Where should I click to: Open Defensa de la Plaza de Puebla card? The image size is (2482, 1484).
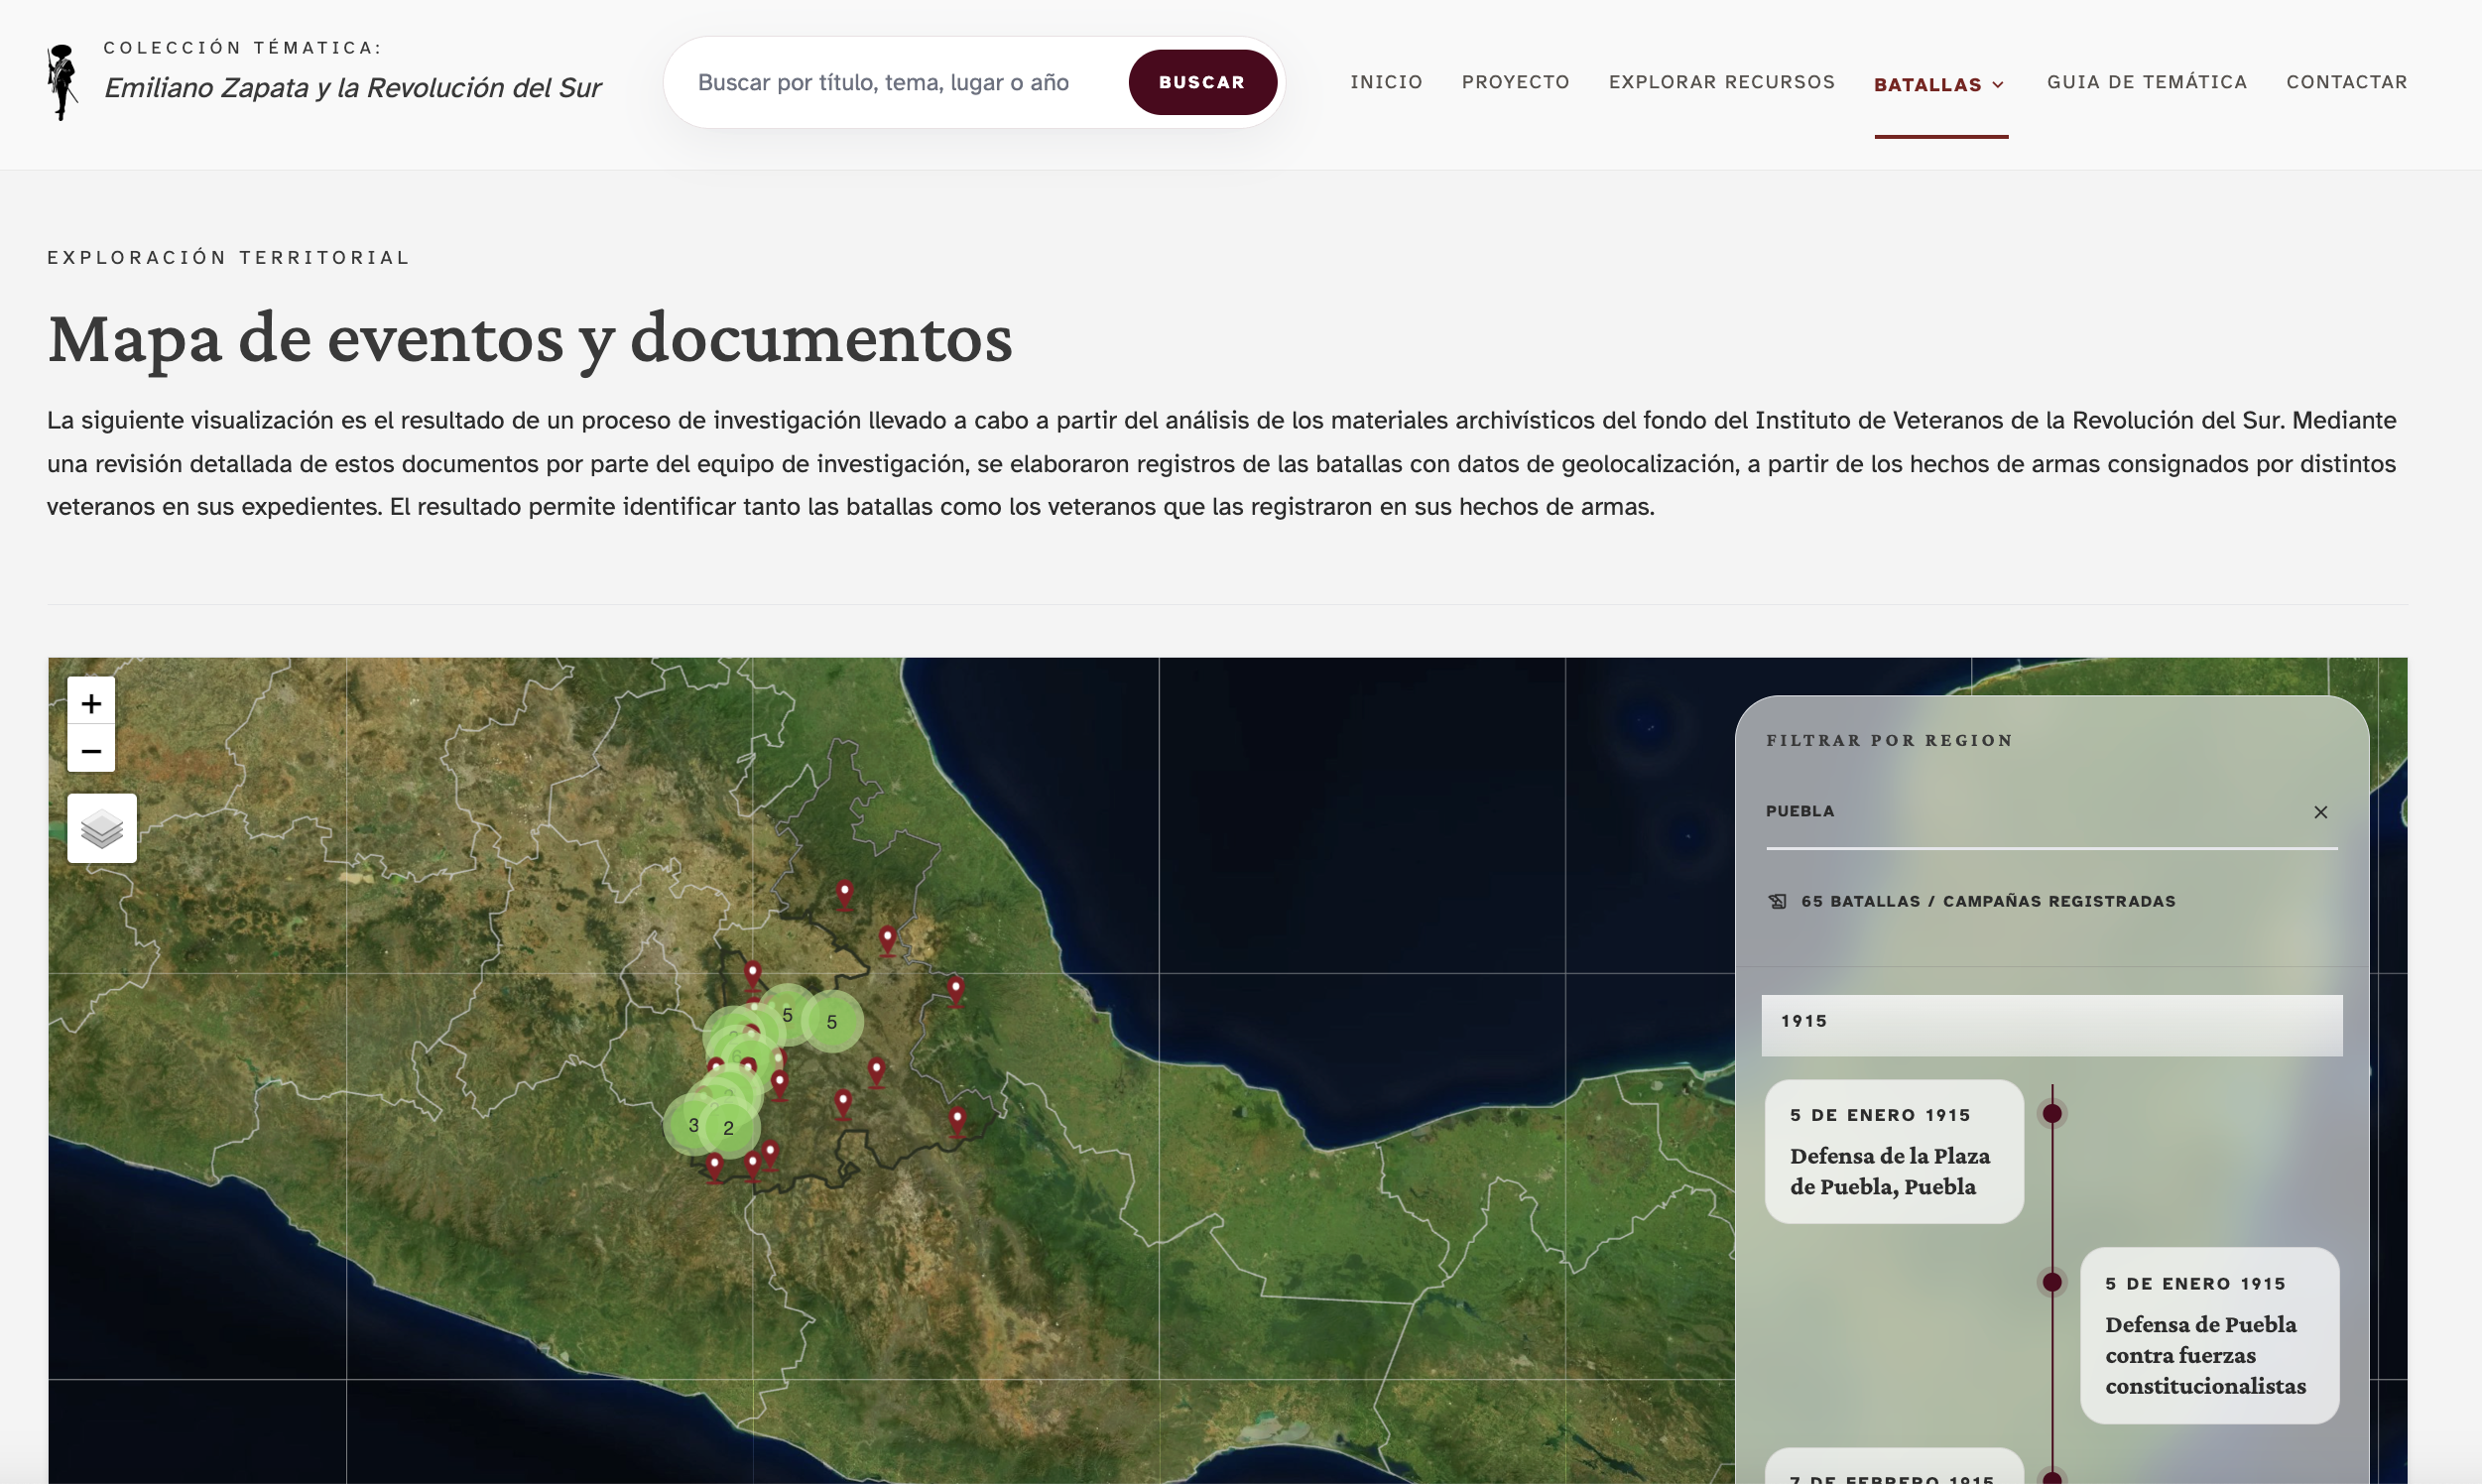1894,1151
